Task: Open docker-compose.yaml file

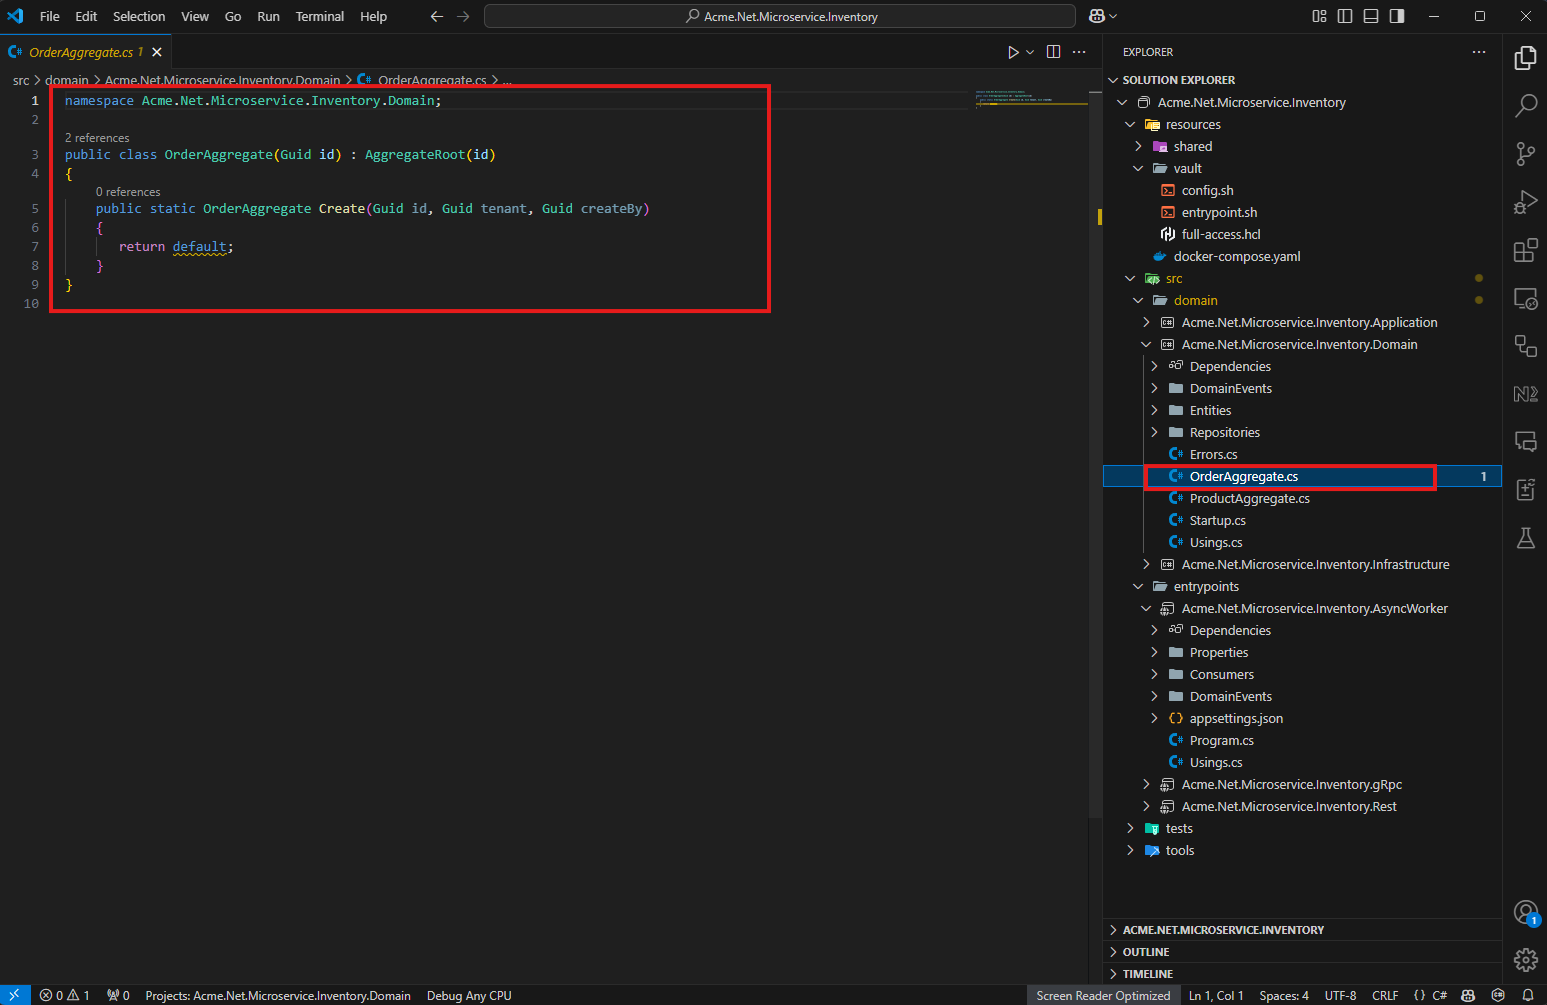Action: coord(1237,256)
